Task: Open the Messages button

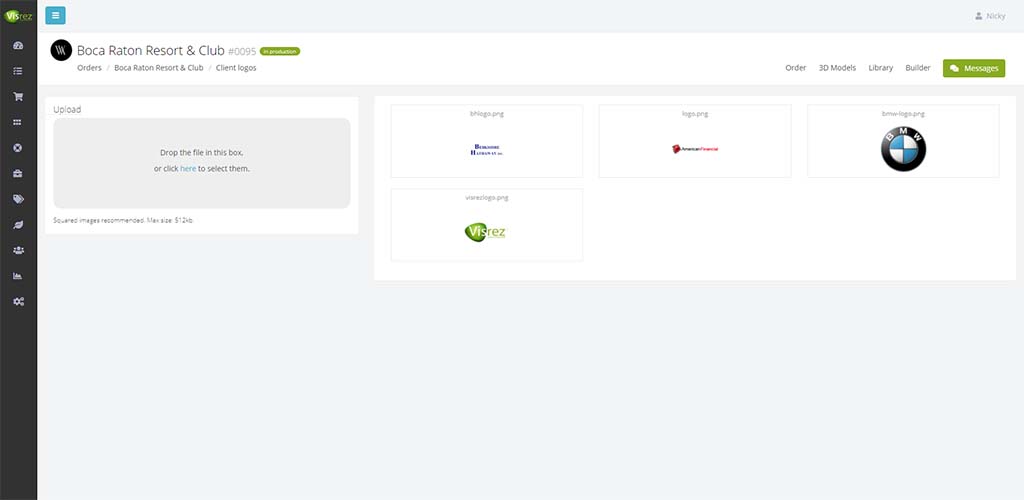Action: [x=974, y=68]
